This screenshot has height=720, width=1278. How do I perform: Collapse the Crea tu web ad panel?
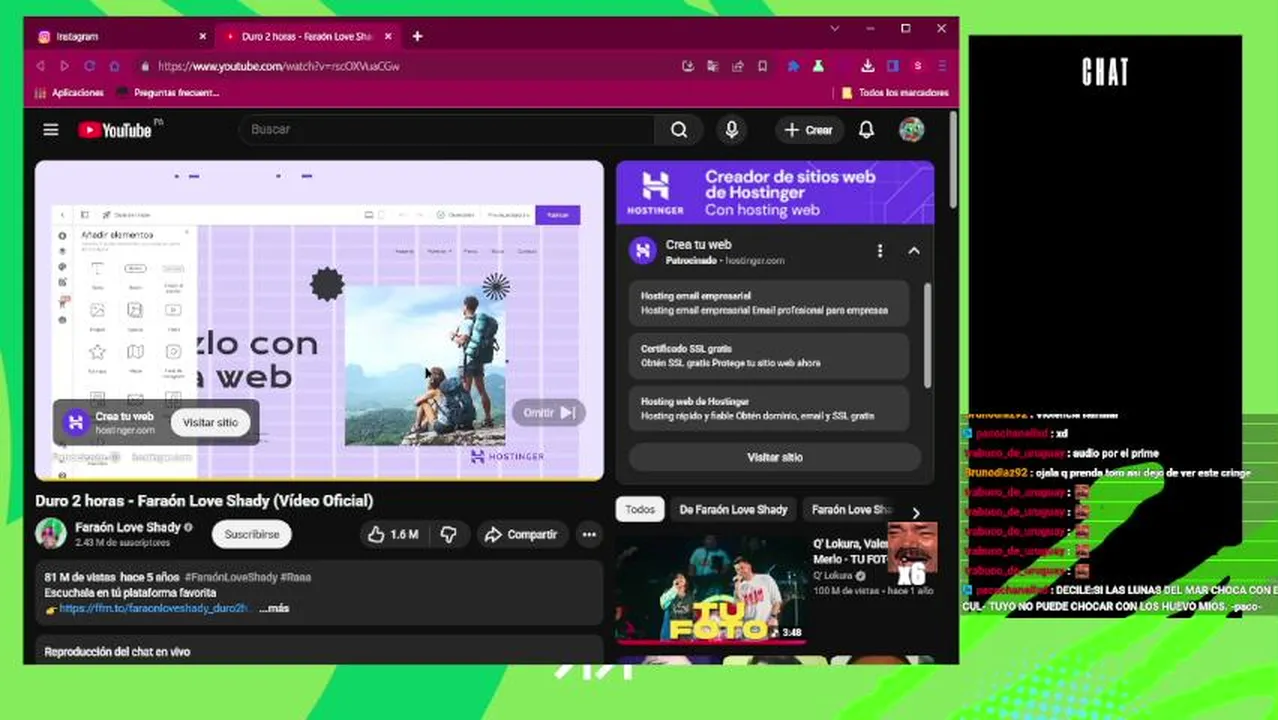coord(914,251)
